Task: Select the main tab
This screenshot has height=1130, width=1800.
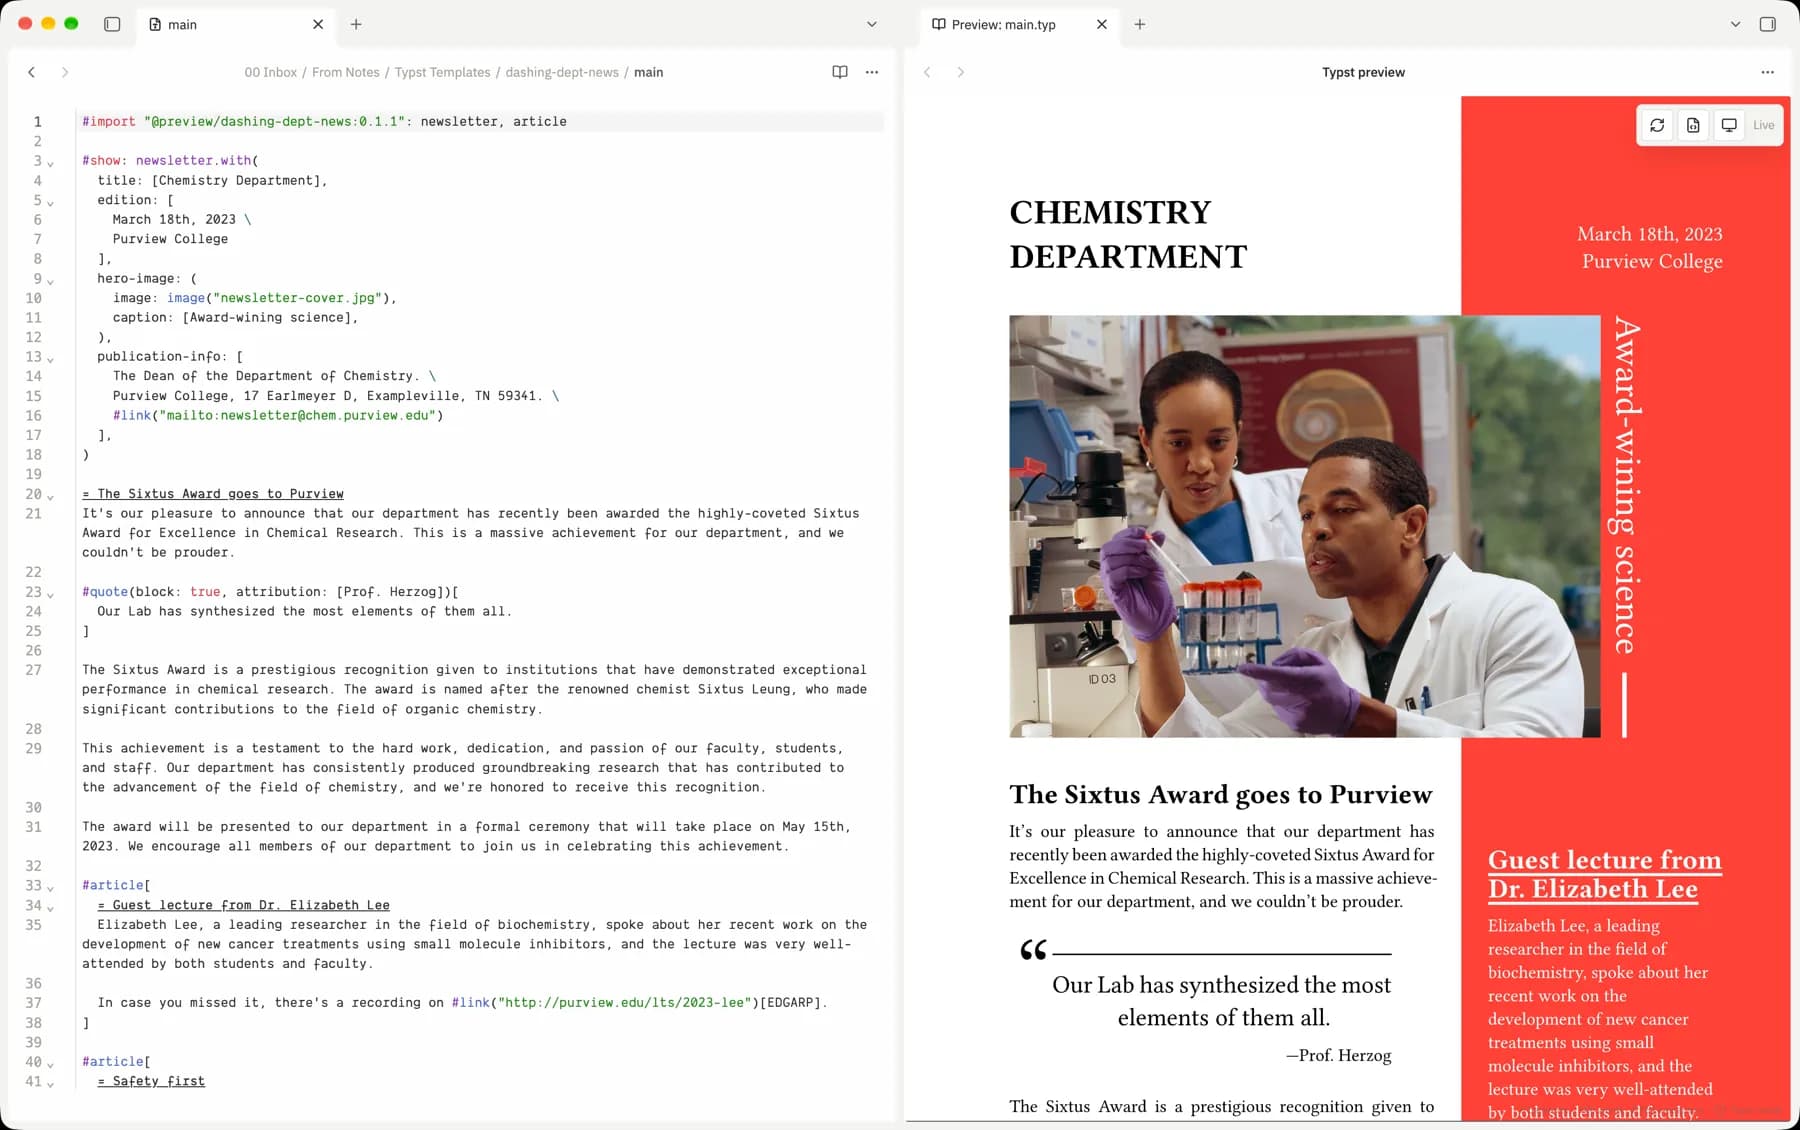Action: click(236, 24)
